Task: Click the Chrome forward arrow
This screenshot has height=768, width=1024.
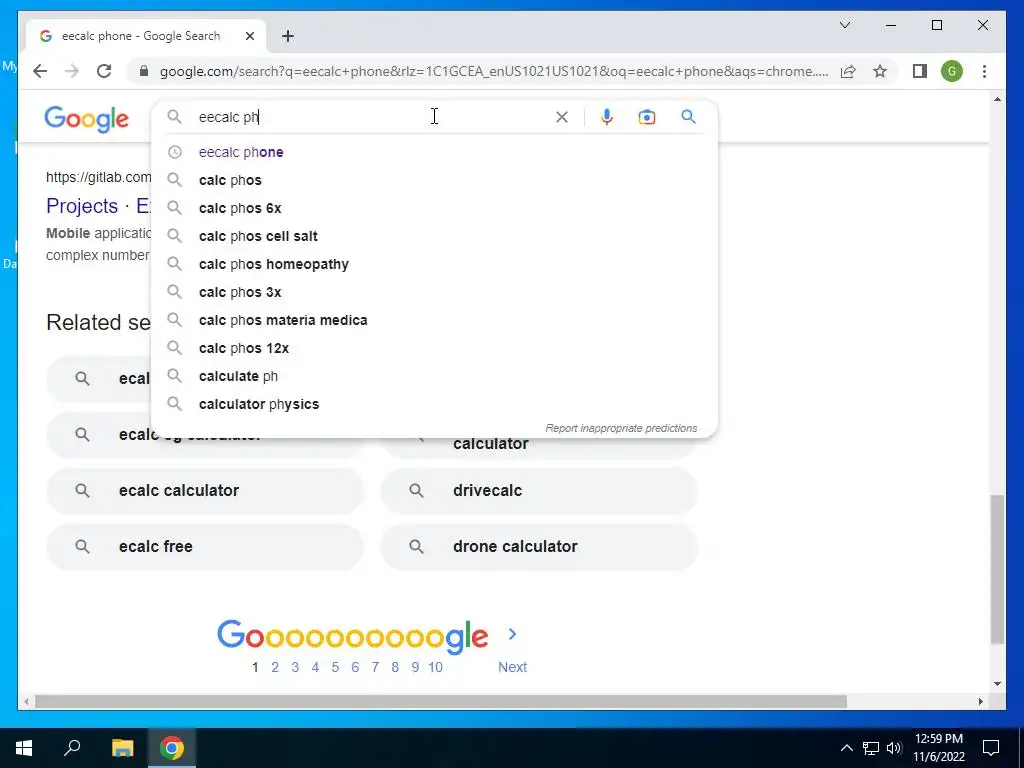Action: tap(72, 71)
